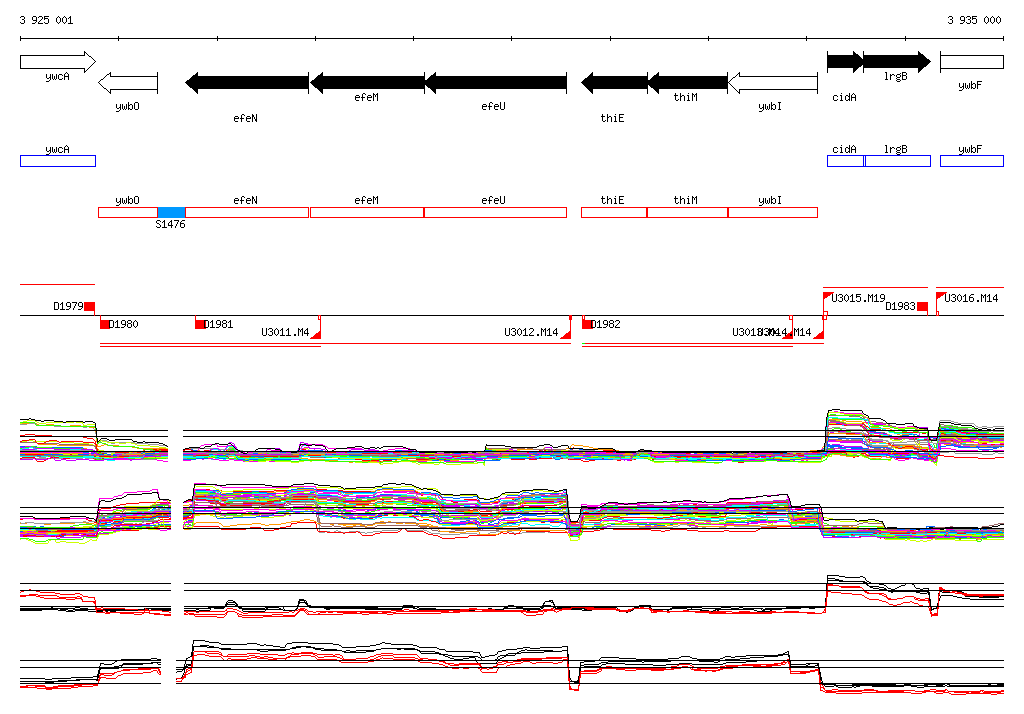Click the D1983 red square marker
1024x714 pixels.
pyautogui.click(x=922, y=306)
